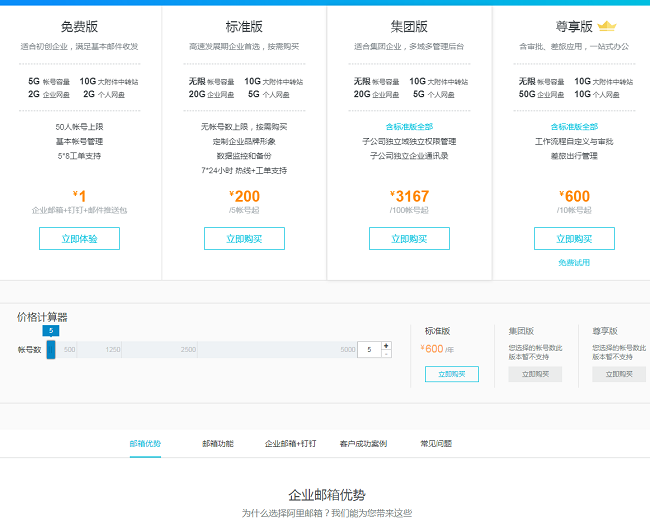This screenshot has height=519, width=650.
Task: Click 立即购买 under the 尊享版 plan card
Action: point(574,239)
